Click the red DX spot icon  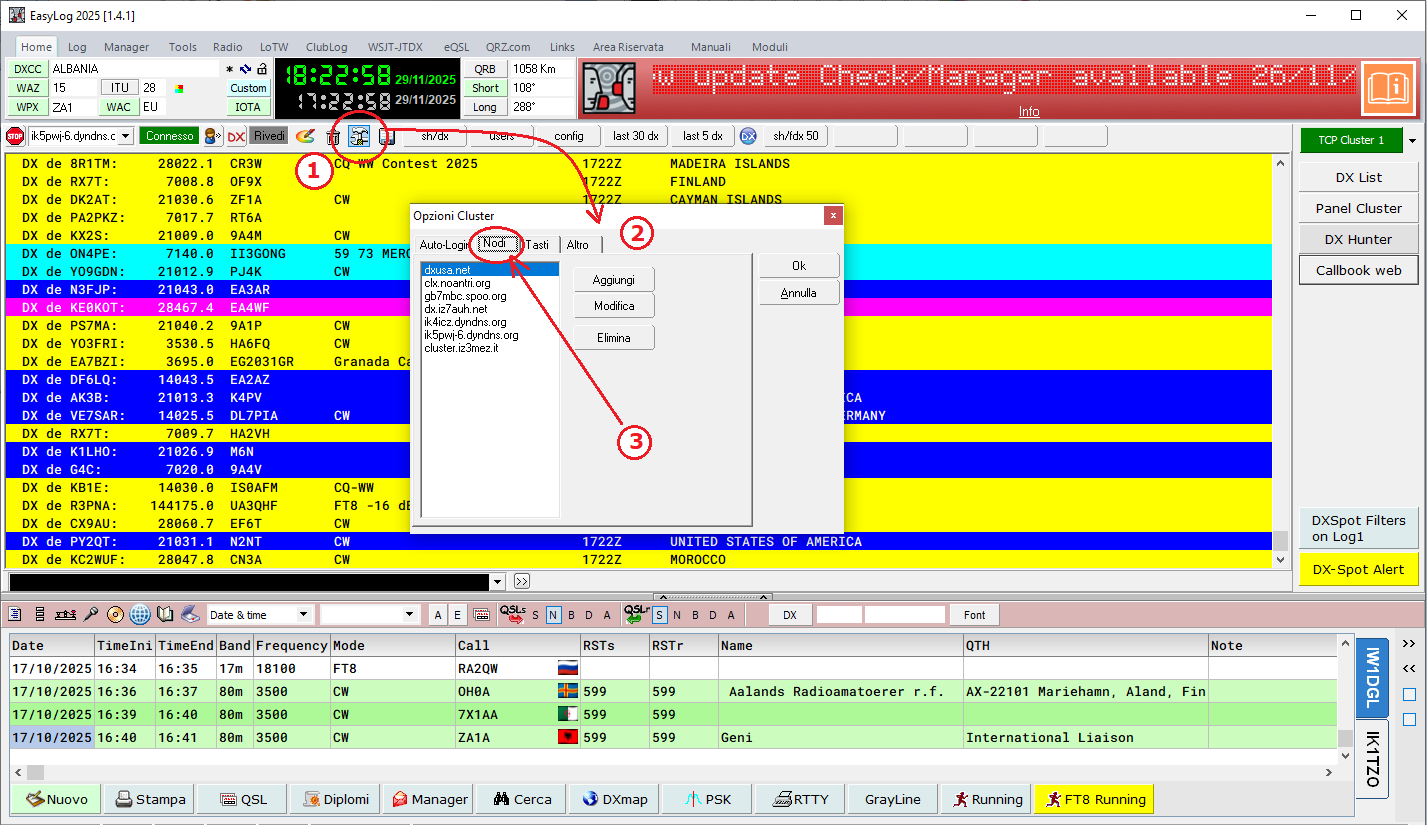pyautogui.click(x=236, y=136)
